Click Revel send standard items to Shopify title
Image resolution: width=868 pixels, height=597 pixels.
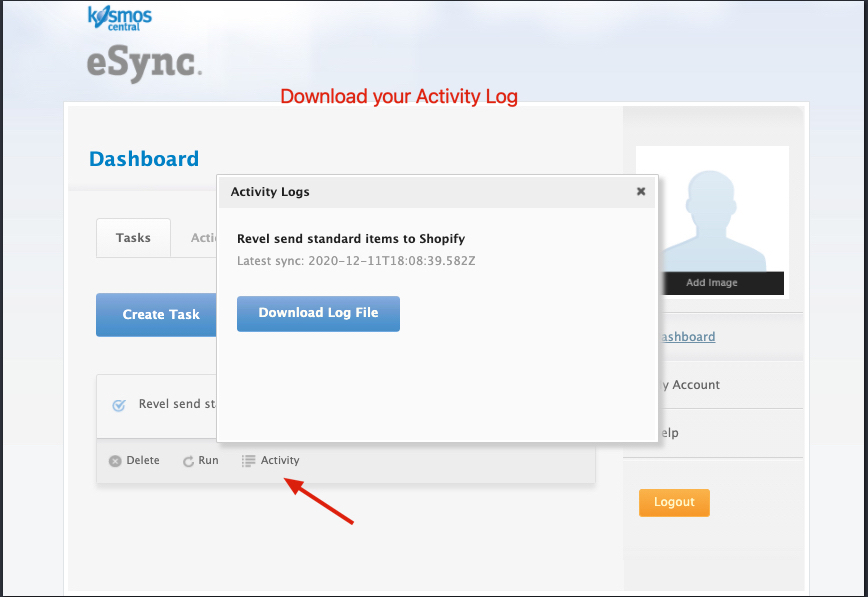(351, 239)
